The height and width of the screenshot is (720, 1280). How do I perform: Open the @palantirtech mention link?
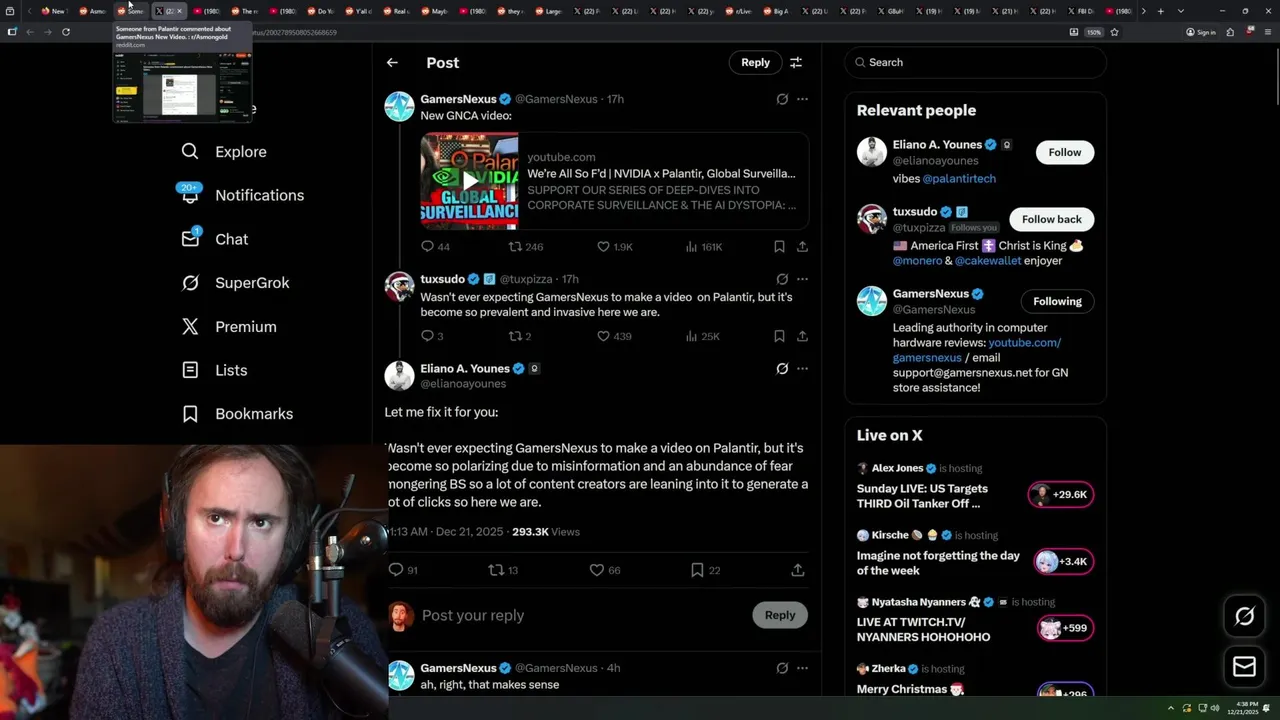959,179
